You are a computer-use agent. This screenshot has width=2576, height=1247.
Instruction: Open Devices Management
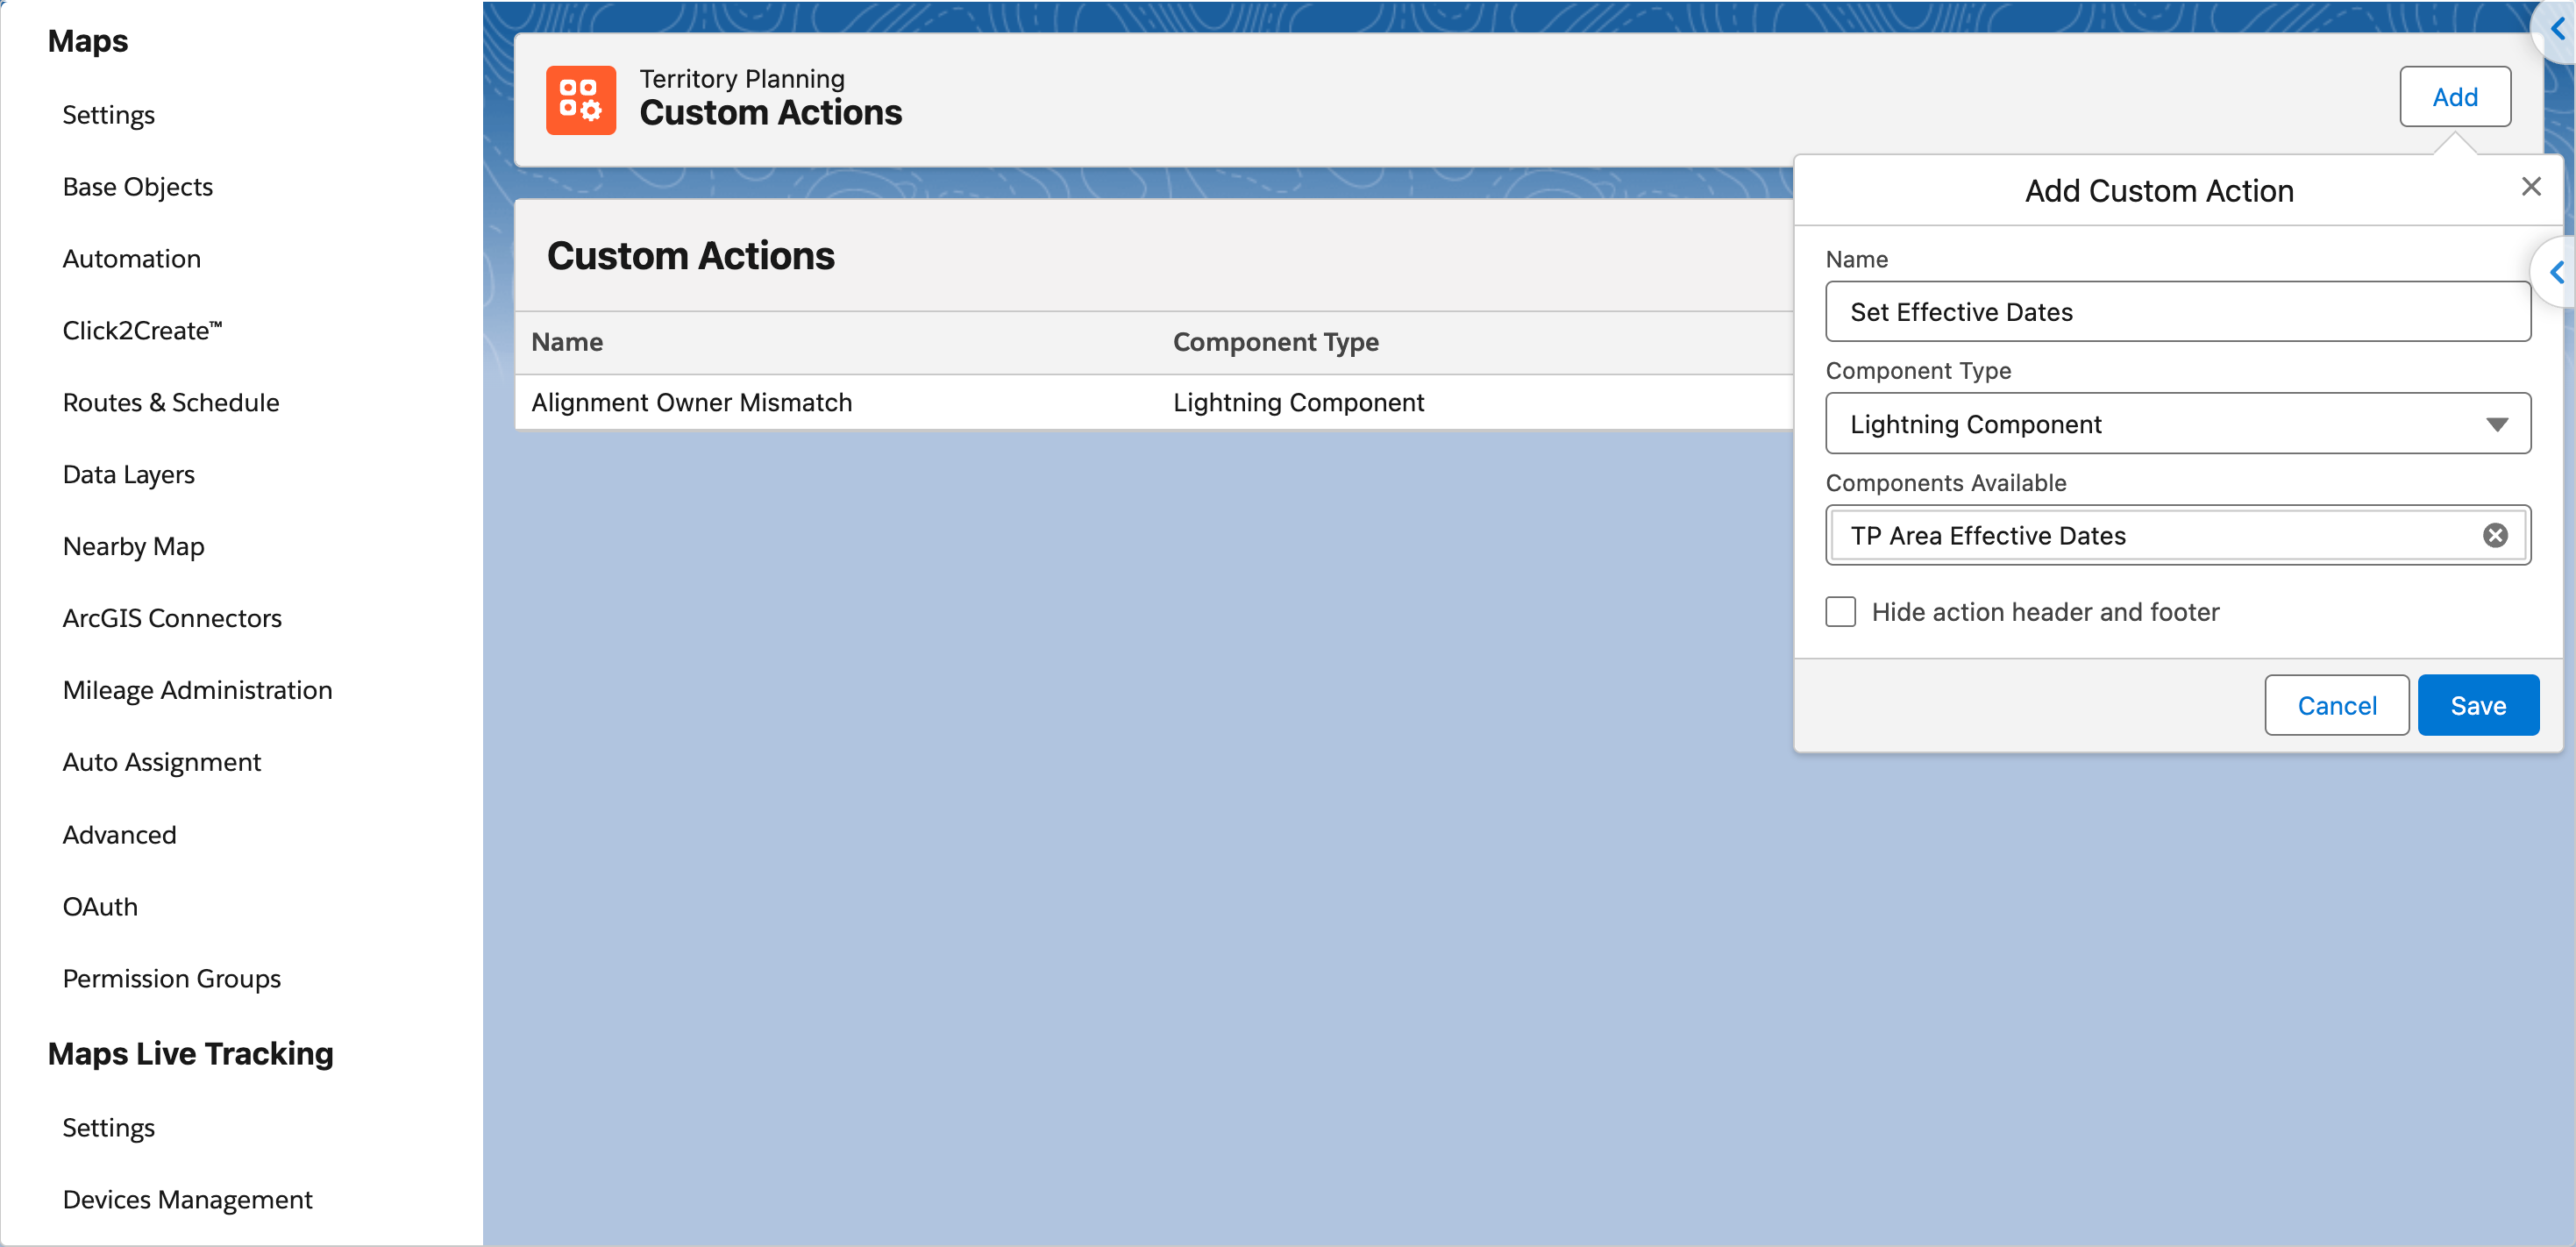click(188, 1200)
